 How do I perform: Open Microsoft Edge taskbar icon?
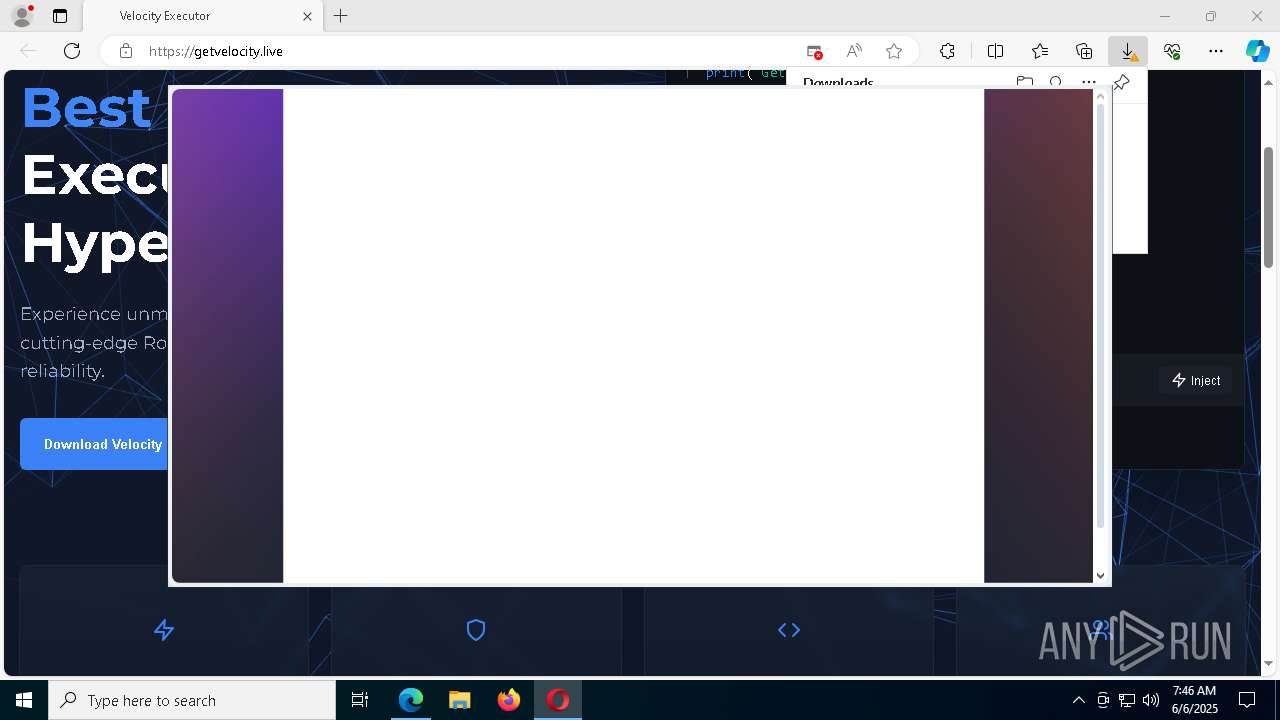pyautogui.click(x=411, y=700)
